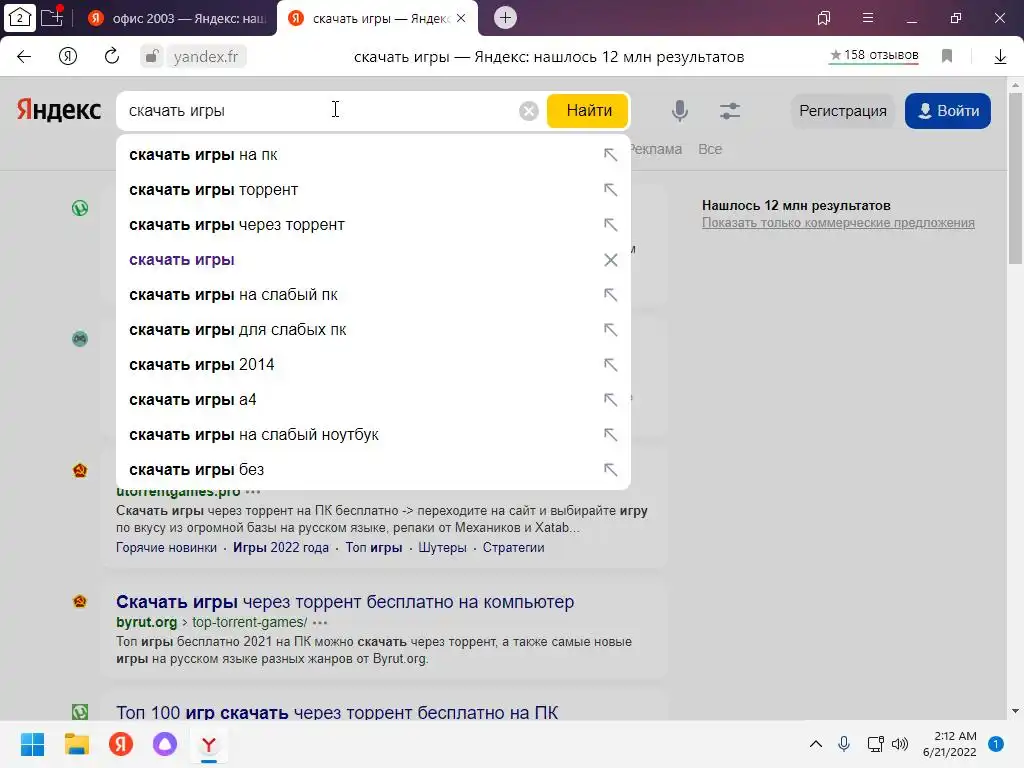Fill query arrow for 'скачать игры на пк'
Viewport: 1024px width, 768px height.
tap(611, 155)
